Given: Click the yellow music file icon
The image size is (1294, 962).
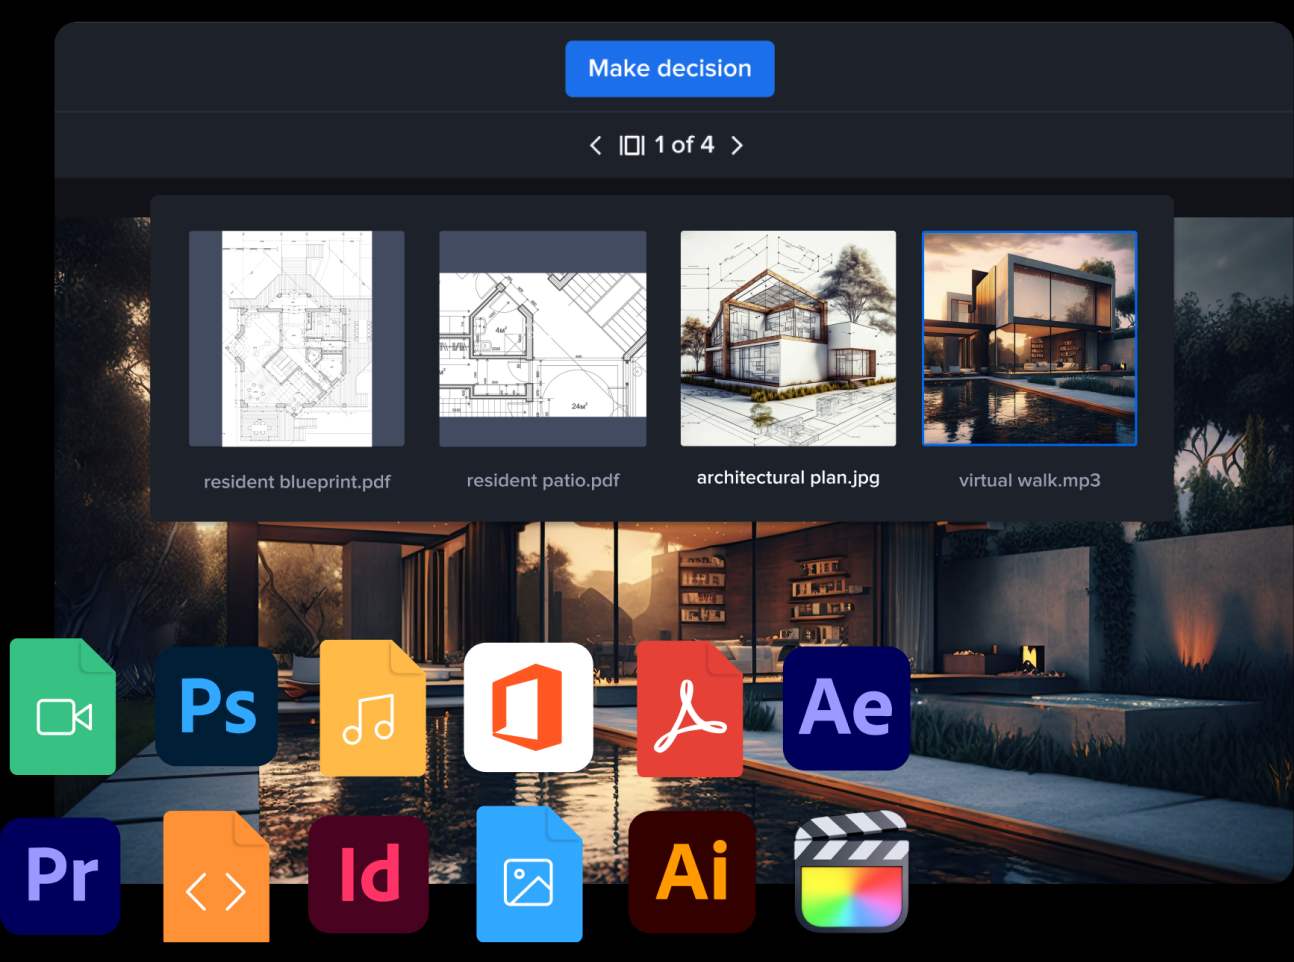Looking at the screenshot, I should pyautogui.click(x=372, y=709).
